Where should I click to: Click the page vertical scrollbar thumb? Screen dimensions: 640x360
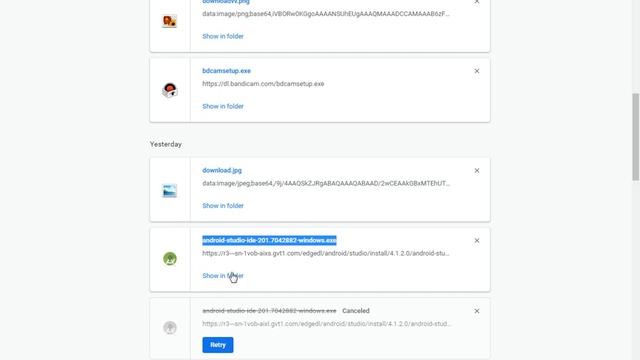click(636, 137)
